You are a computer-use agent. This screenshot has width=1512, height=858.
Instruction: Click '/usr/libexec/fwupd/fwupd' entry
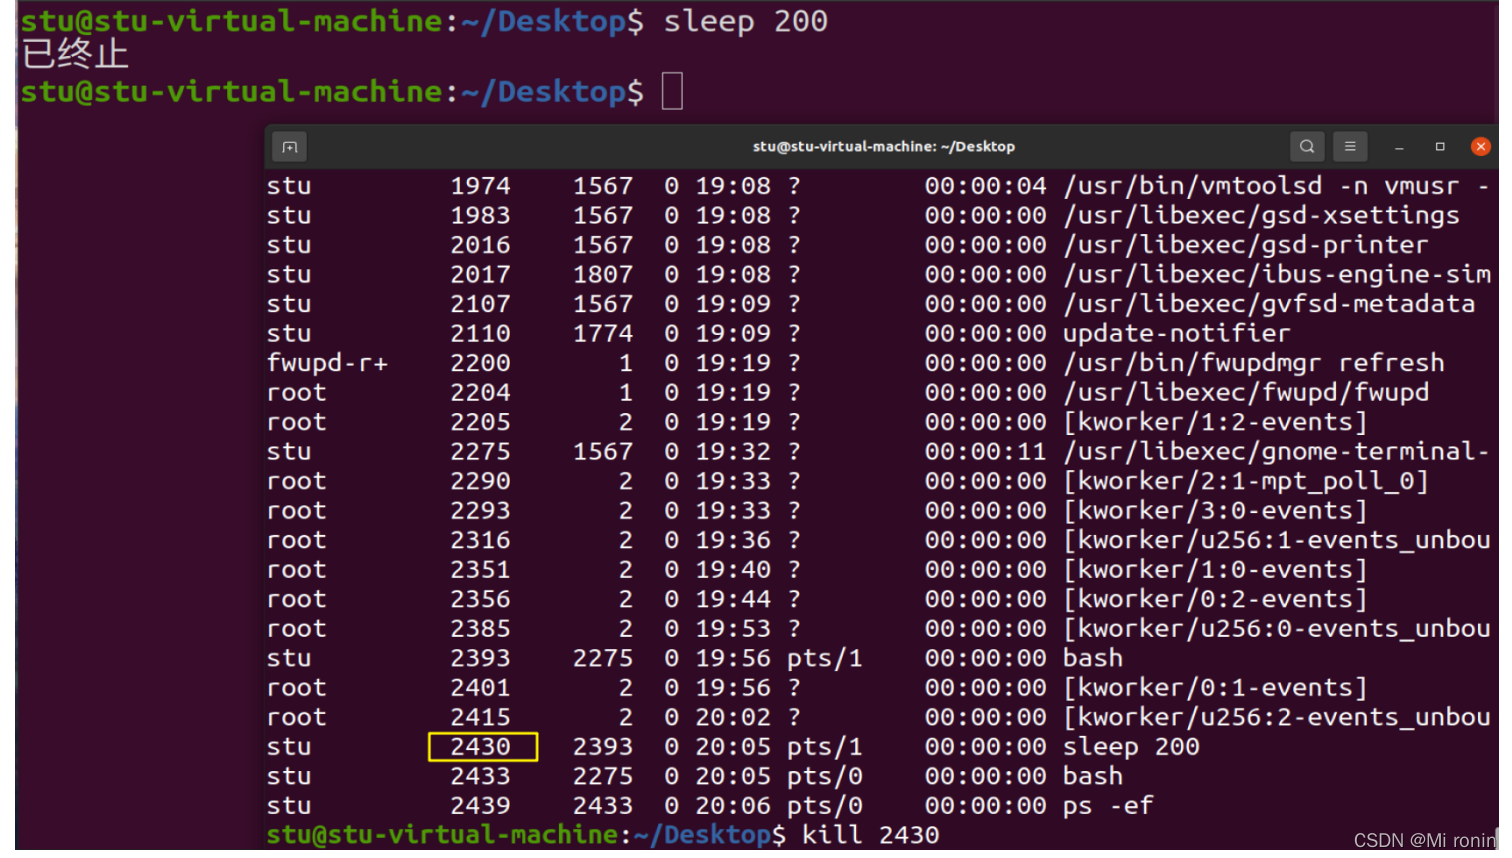click(x=1246, y=393)
